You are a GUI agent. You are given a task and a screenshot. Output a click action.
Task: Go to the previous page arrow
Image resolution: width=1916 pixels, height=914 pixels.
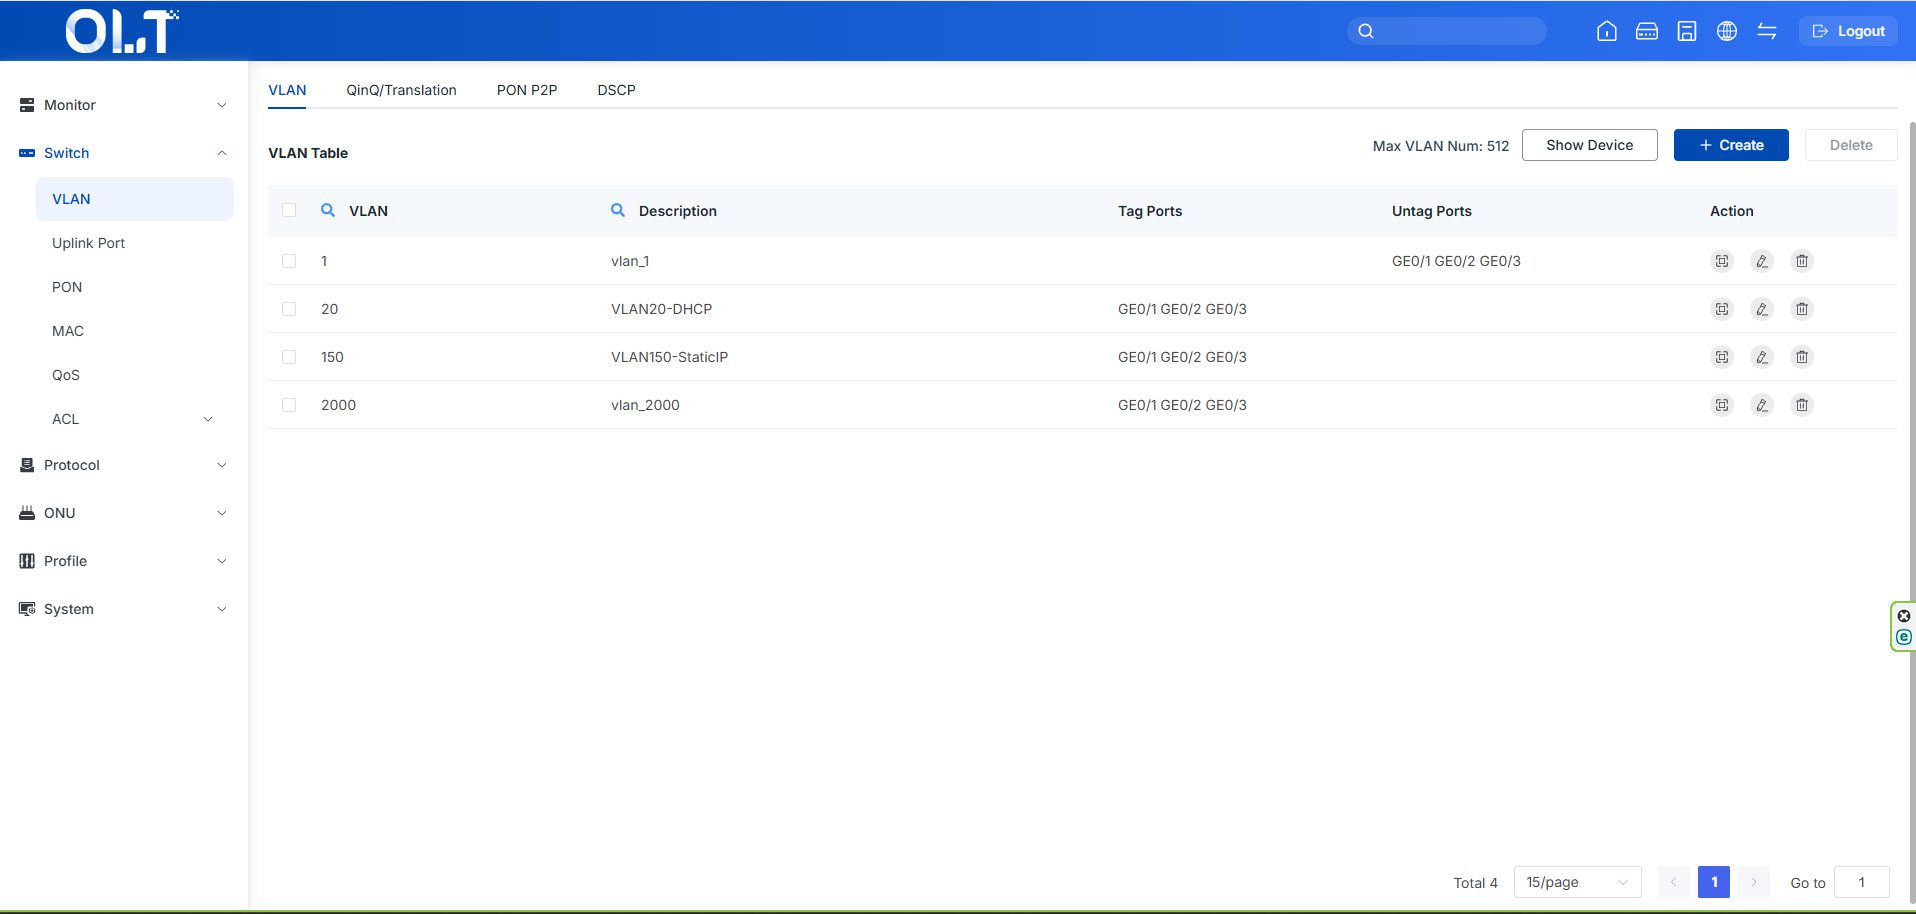click(x=1673, y=882)
